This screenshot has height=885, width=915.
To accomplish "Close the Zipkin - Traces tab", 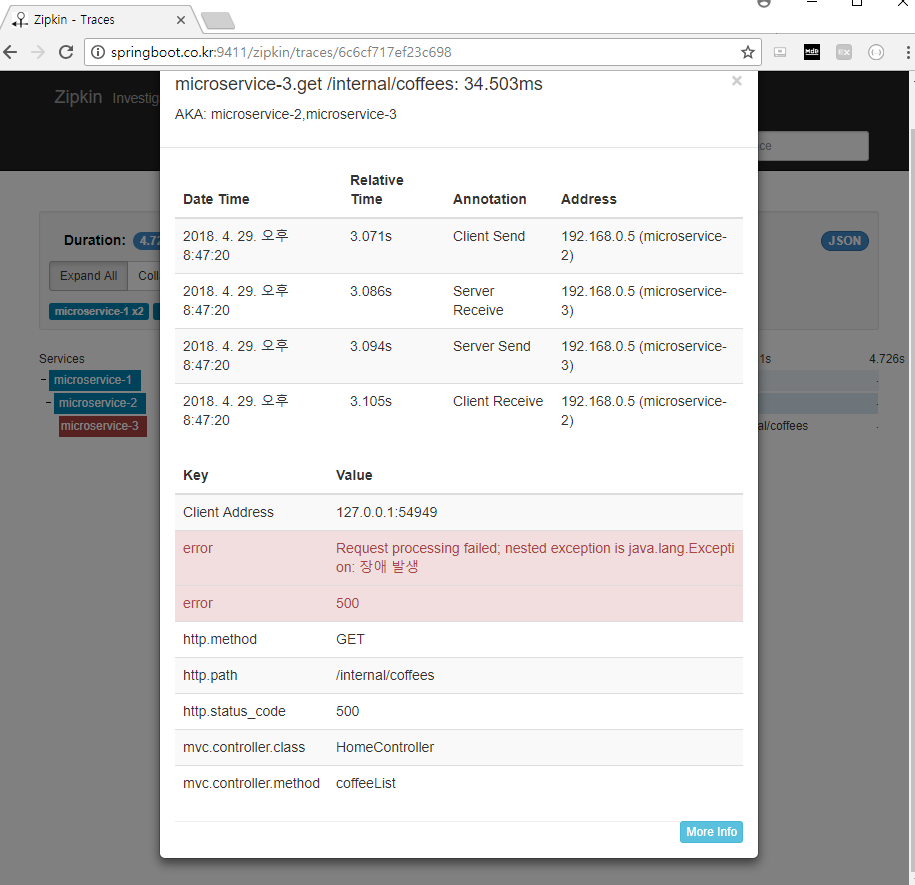I will 181,20.
